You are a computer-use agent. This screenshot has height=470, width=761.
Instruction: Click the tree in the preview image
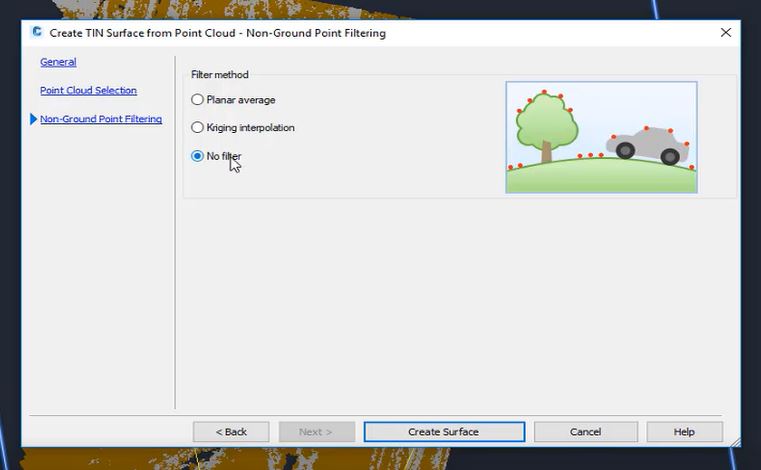[546, 128]
